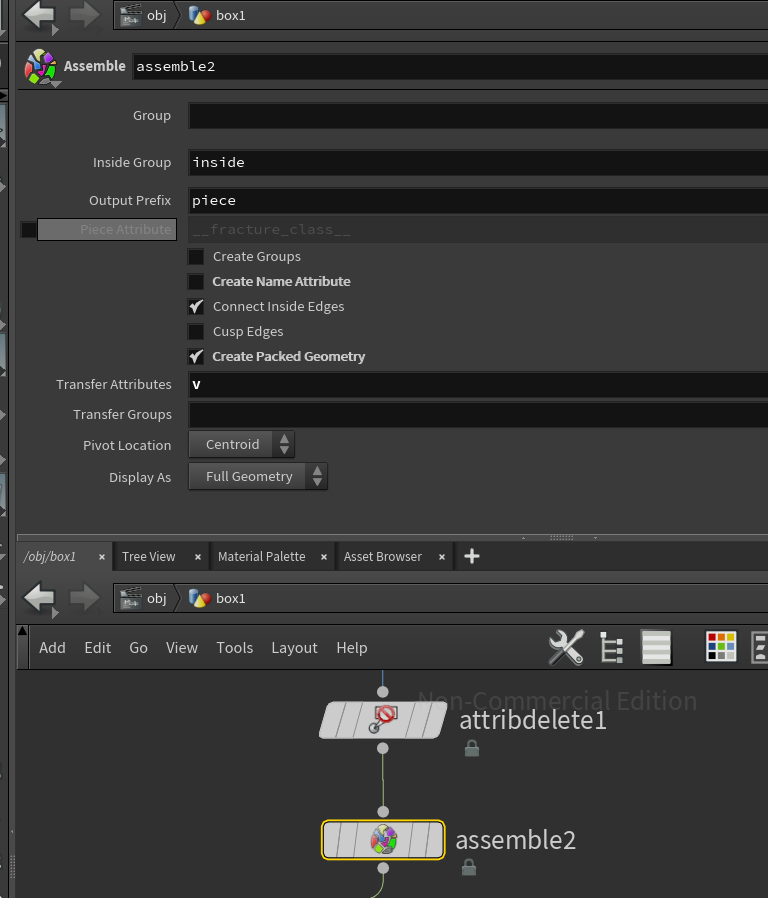768x898 pixels.
Task: Open the Edit menu
Action: [x=97, y=648]
